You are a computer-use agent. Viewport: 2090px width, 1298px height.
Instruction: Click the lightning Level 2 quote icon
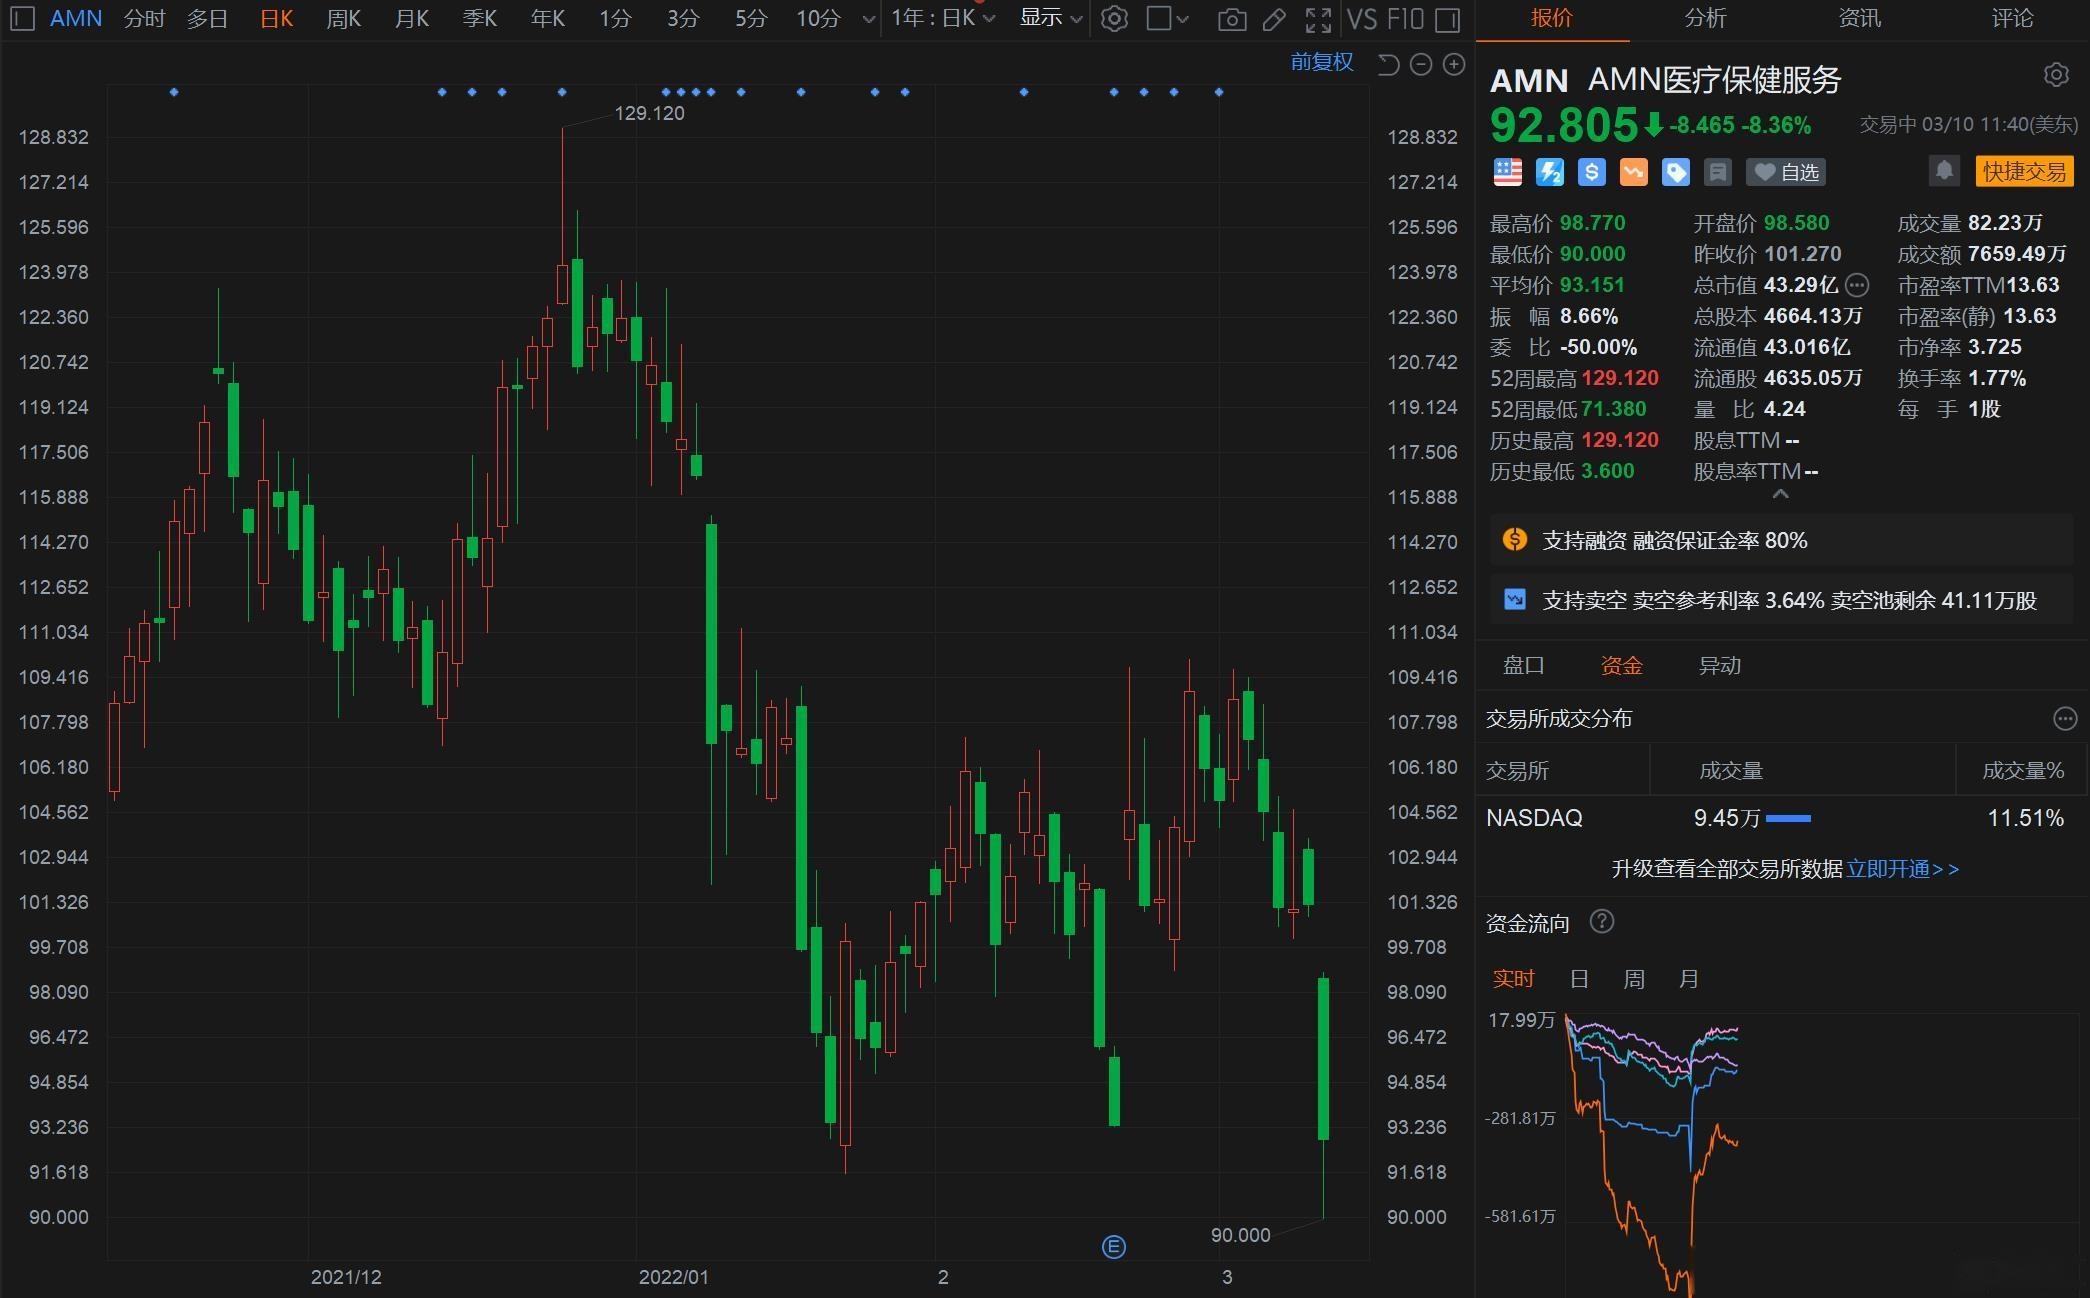tap(1550, 172)
